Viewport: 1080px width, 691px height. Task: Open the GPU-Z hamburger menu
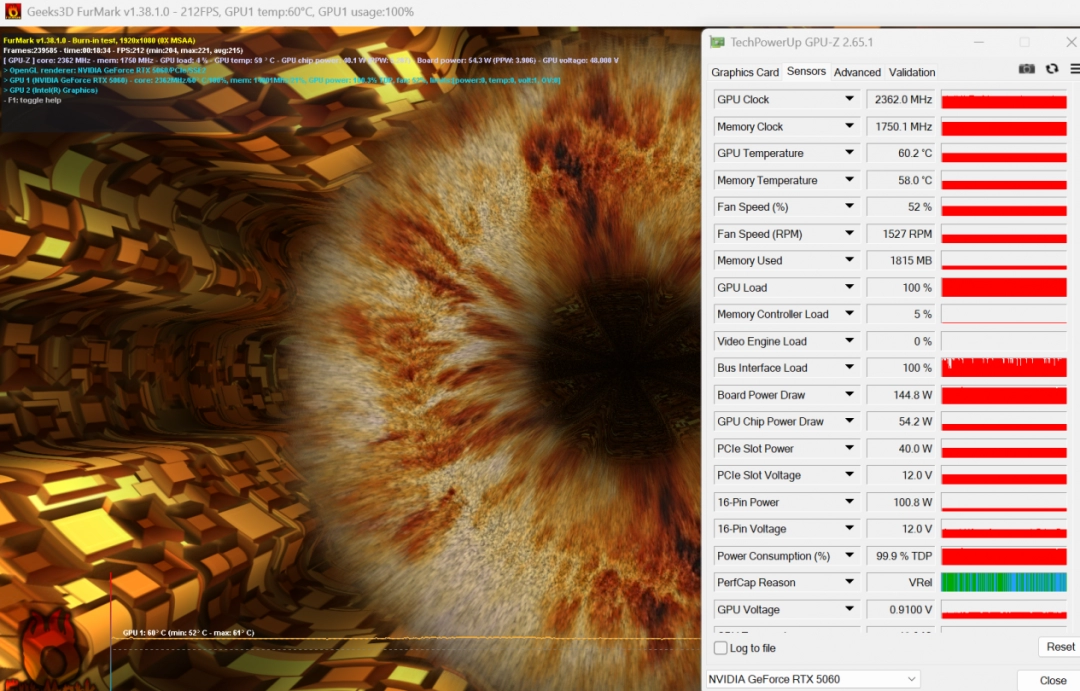(x=1075, y=69)
